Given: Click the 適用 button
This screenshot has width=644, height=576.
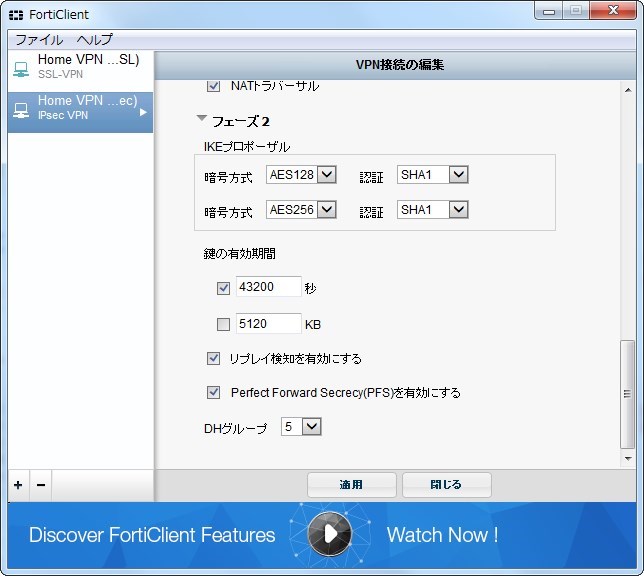Looking at the screenshot, I should click(352, 485).
